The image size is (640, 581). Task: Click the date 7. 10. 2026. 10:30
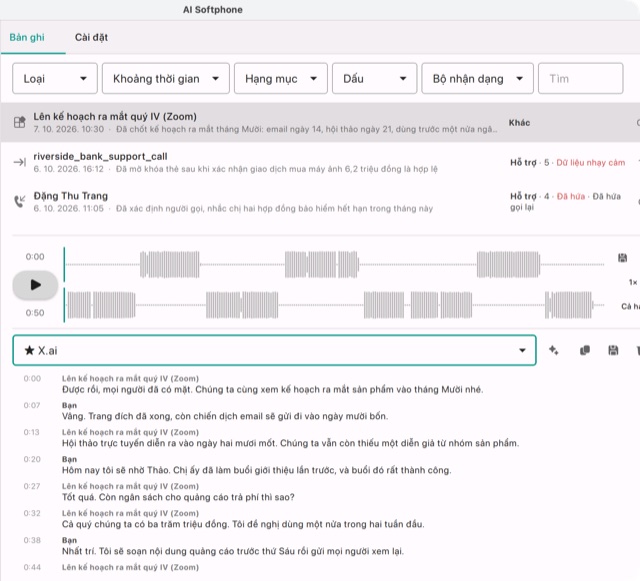point(69,129)
